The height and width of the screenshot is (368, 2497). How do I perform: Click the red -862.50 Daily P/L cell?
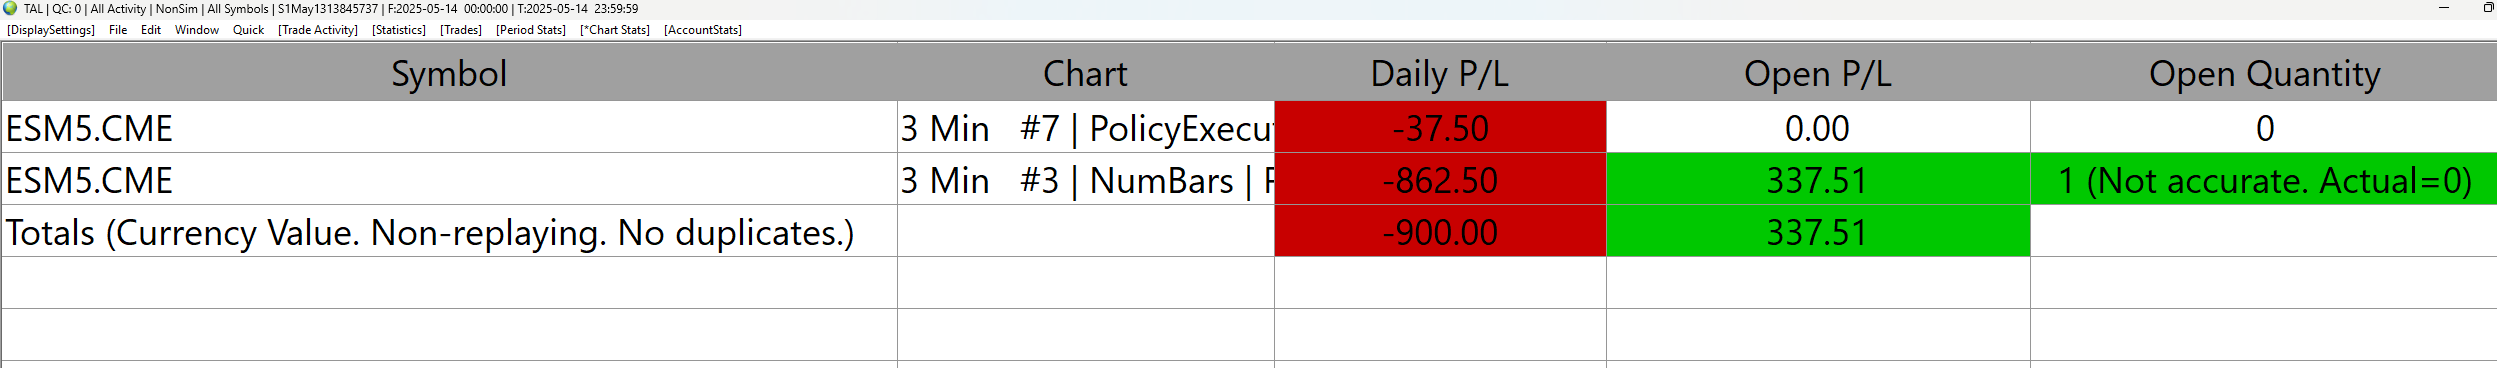[x=1440, y=180]
